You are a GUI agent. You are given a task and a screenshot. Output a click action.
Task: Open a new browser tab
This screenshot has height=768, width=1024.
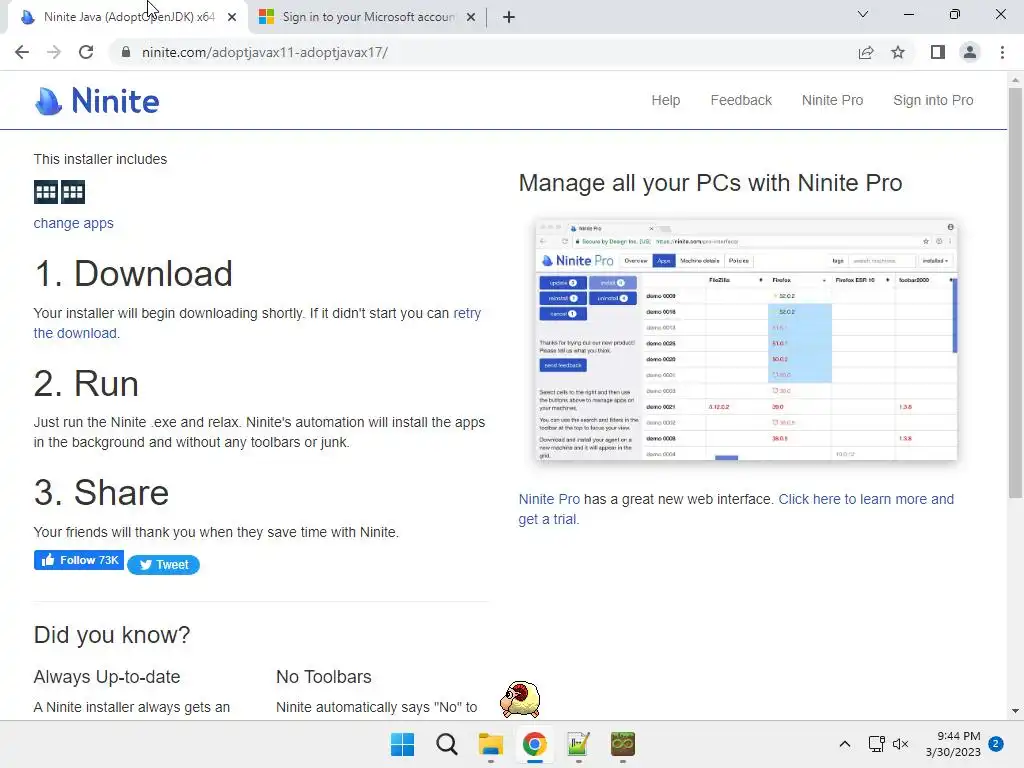509,17
